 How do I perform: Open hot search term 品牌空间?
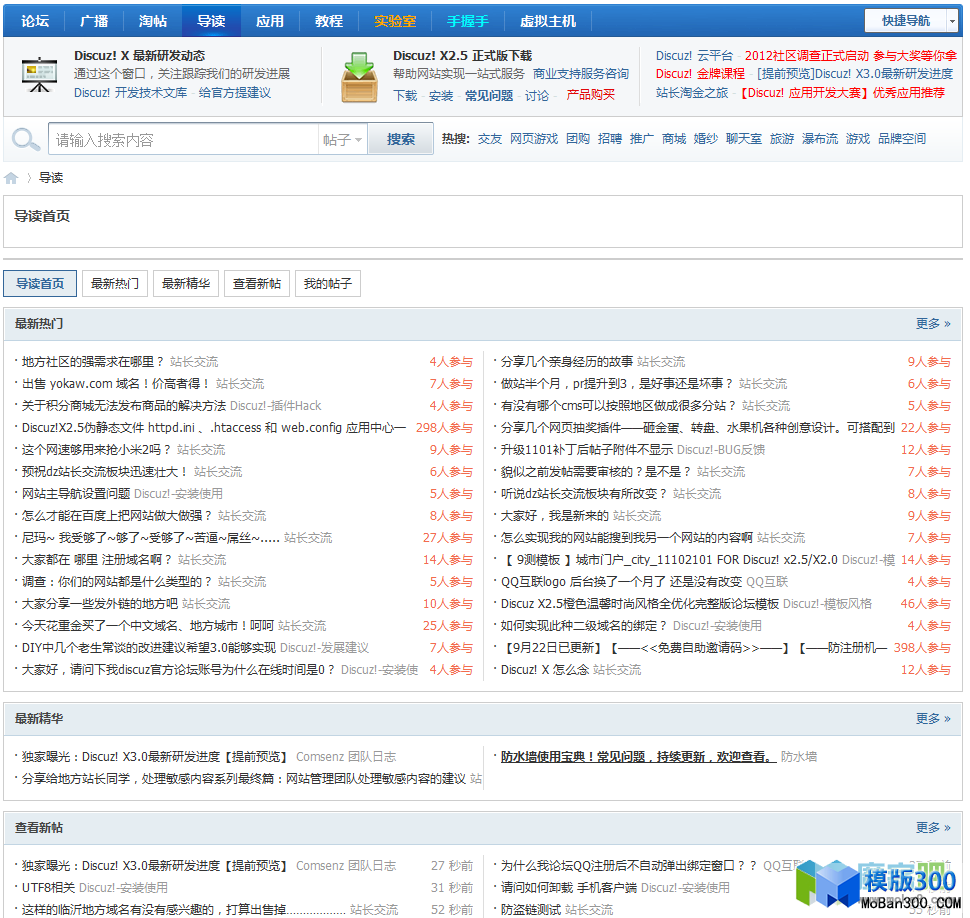coord(902,139)
